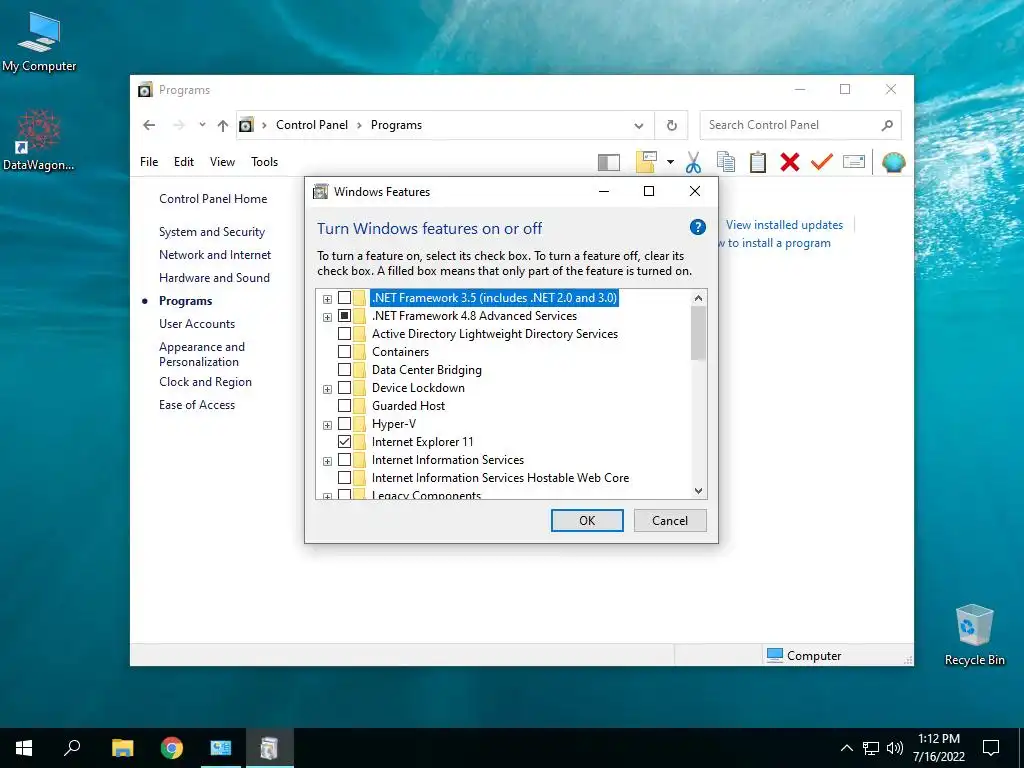Viewport: 1024px width, 768px height.
Task: Click features list scrollbar thumb
Action: 698,333
